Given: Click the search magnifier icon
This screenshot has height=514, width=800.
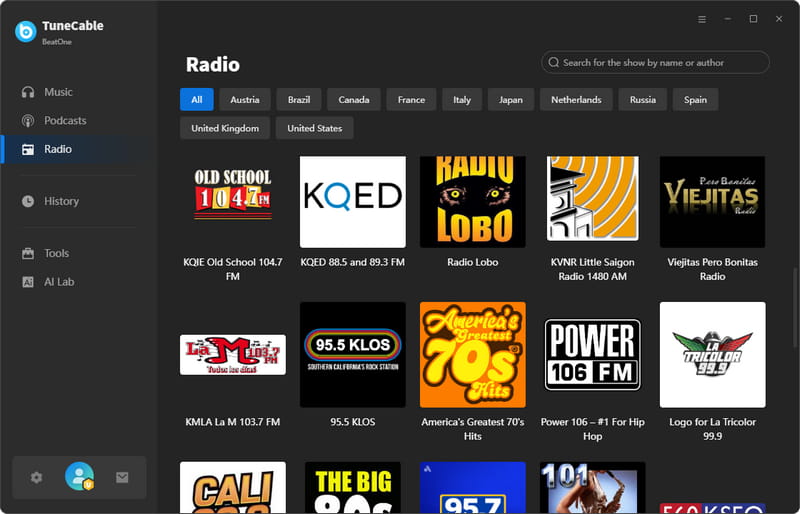Looking at the screenshot, I should pyautogui.click(x=554, y=62).
